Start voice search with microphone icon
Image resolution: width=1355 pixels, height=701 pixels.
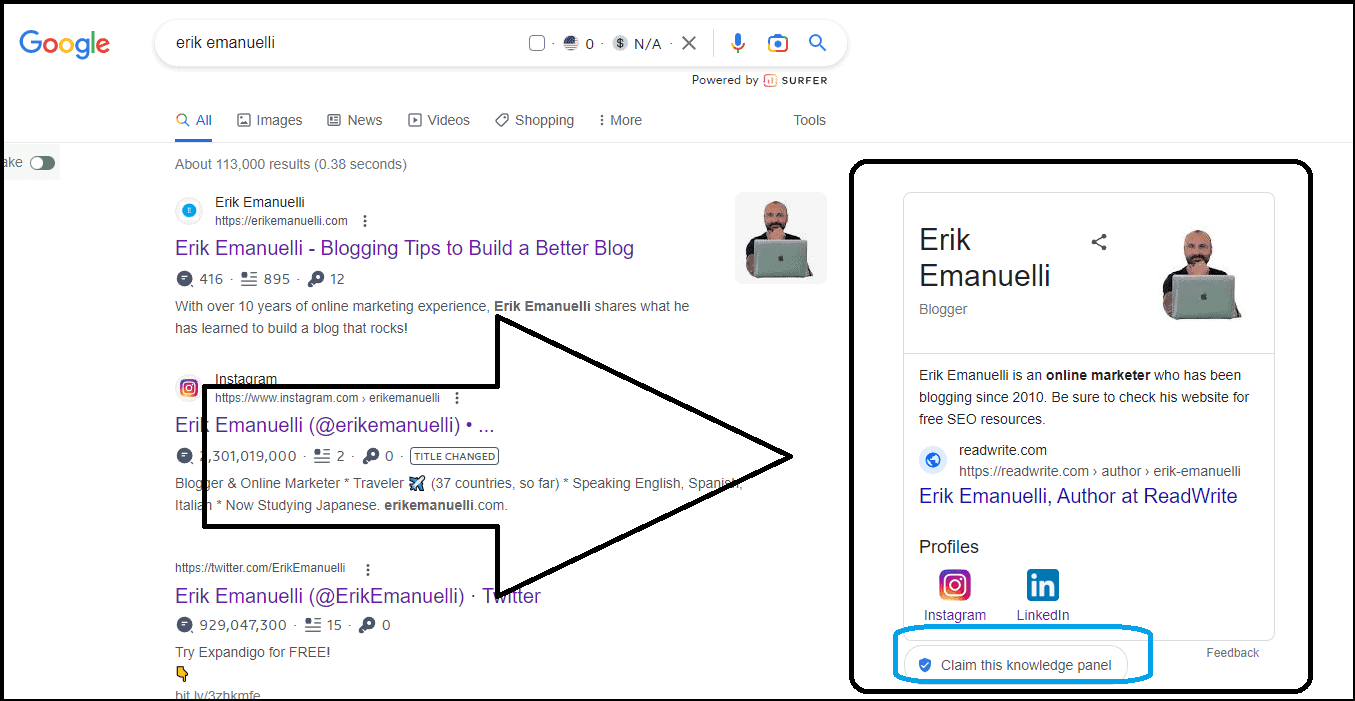tap(738, 43)
